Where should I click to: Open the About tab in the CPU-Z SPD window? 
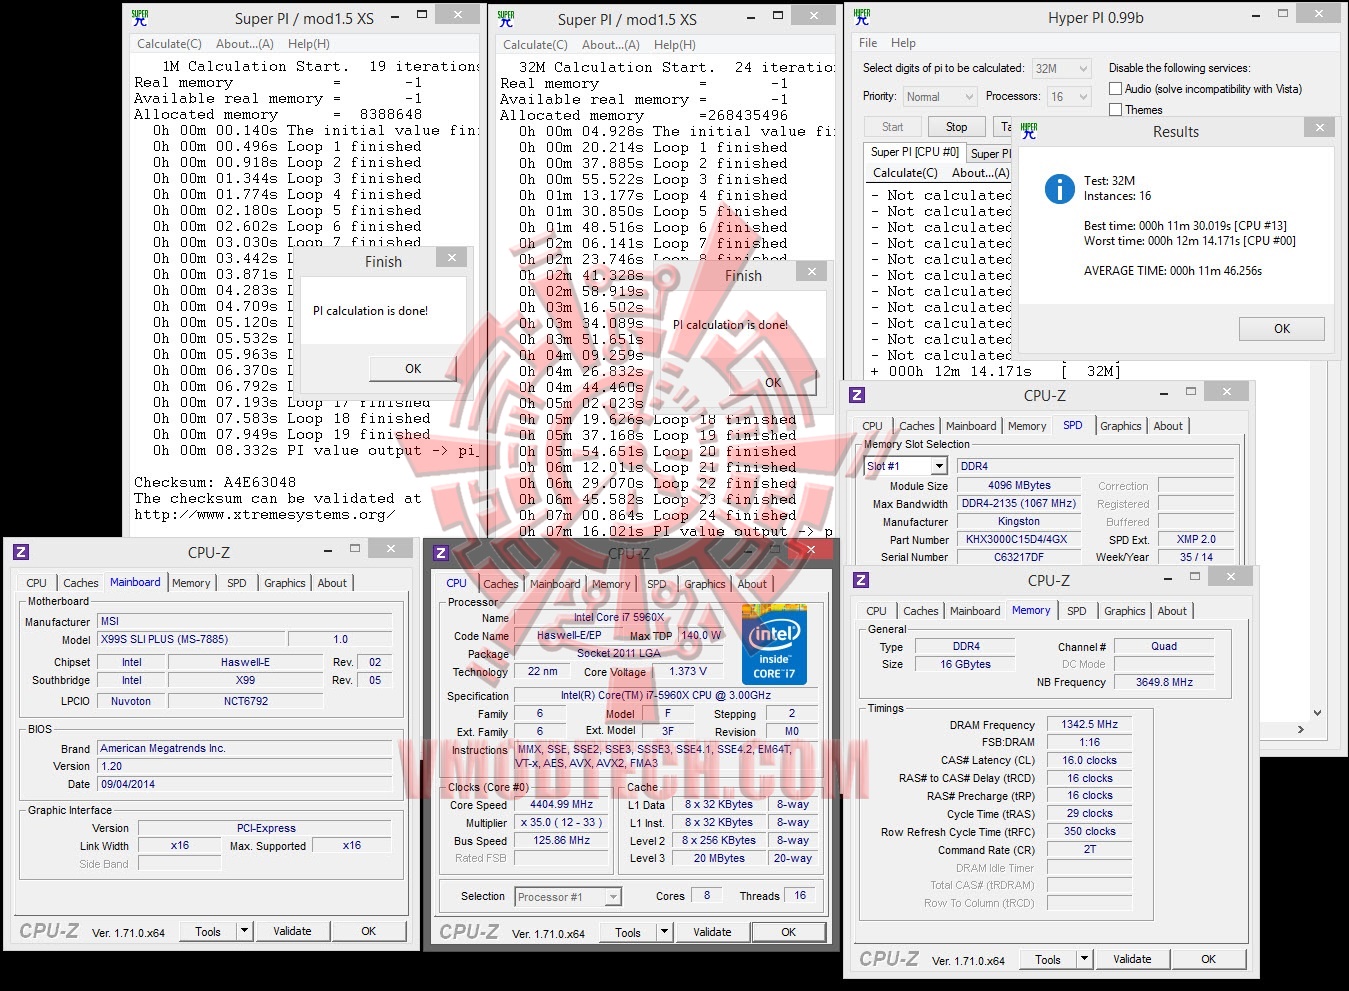1168,426
